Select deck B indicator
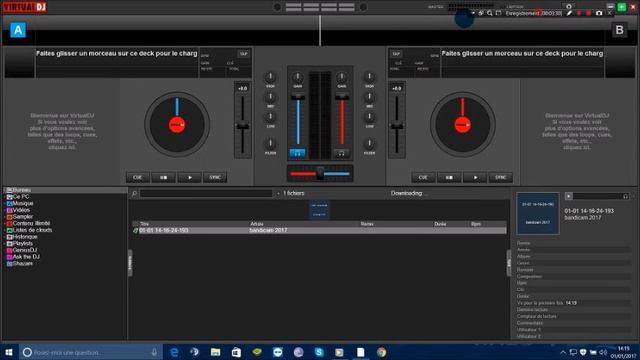The height and width of the screenshot is (360, 640). coord(619,30)
